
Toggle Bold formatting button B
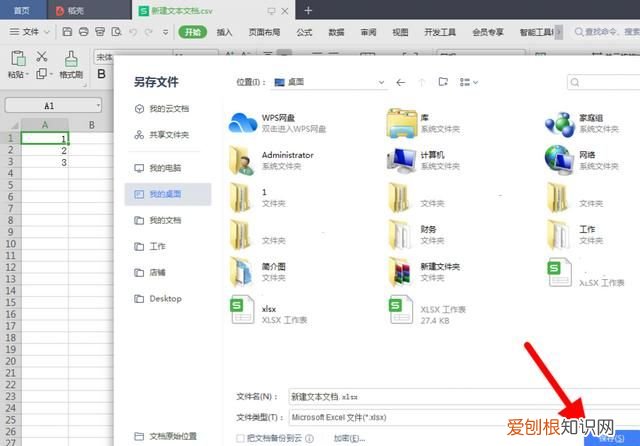pyautogui.click(x=101, y=74)
